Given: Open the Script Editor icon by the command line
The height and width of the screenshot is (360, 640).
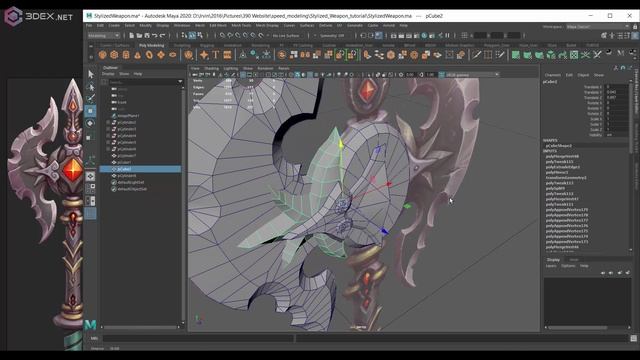Looking at the screenshot, I should (x=633, y=338).
